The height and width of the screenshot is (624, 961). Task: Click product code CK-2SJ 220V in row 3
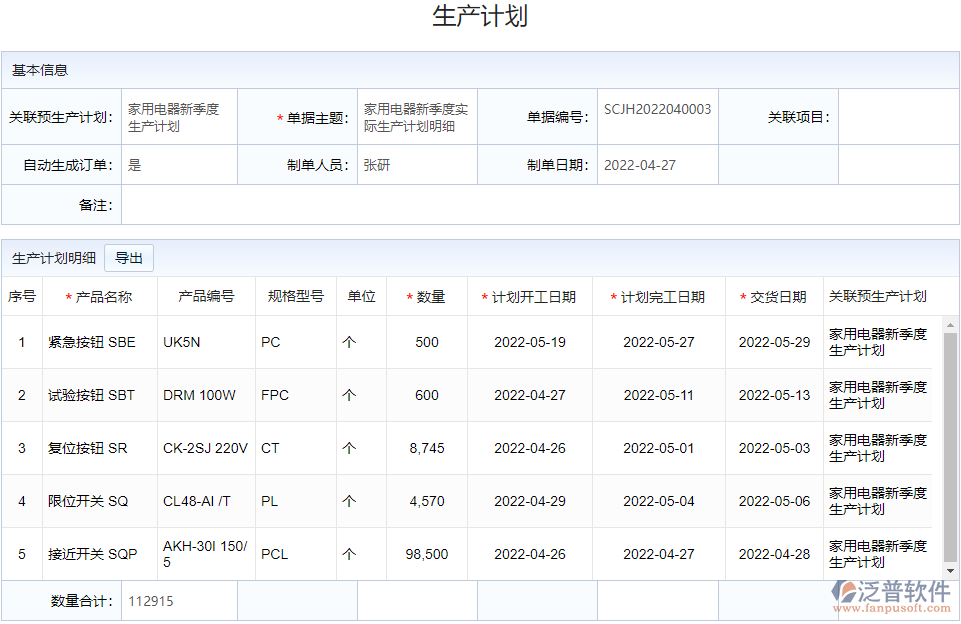click(203, 448)
